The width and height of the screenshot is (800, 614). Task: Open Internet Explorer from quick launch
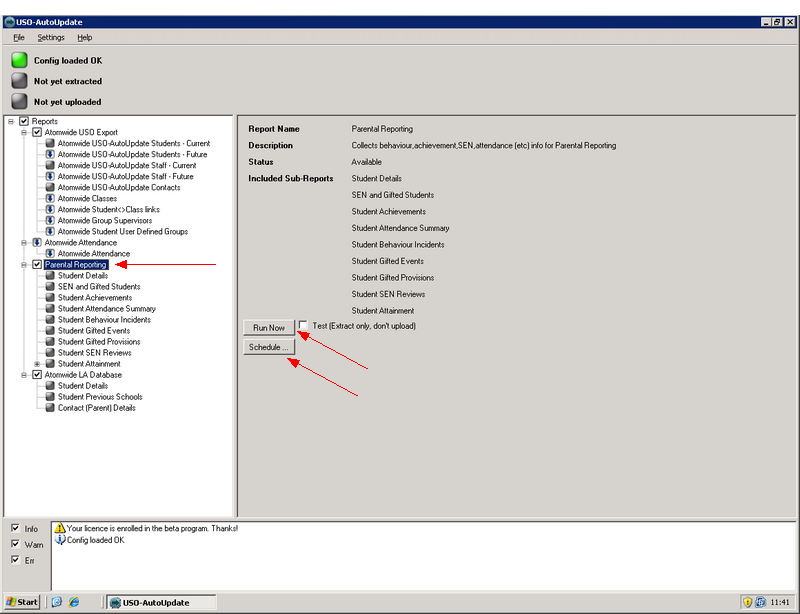click(74, 602)
